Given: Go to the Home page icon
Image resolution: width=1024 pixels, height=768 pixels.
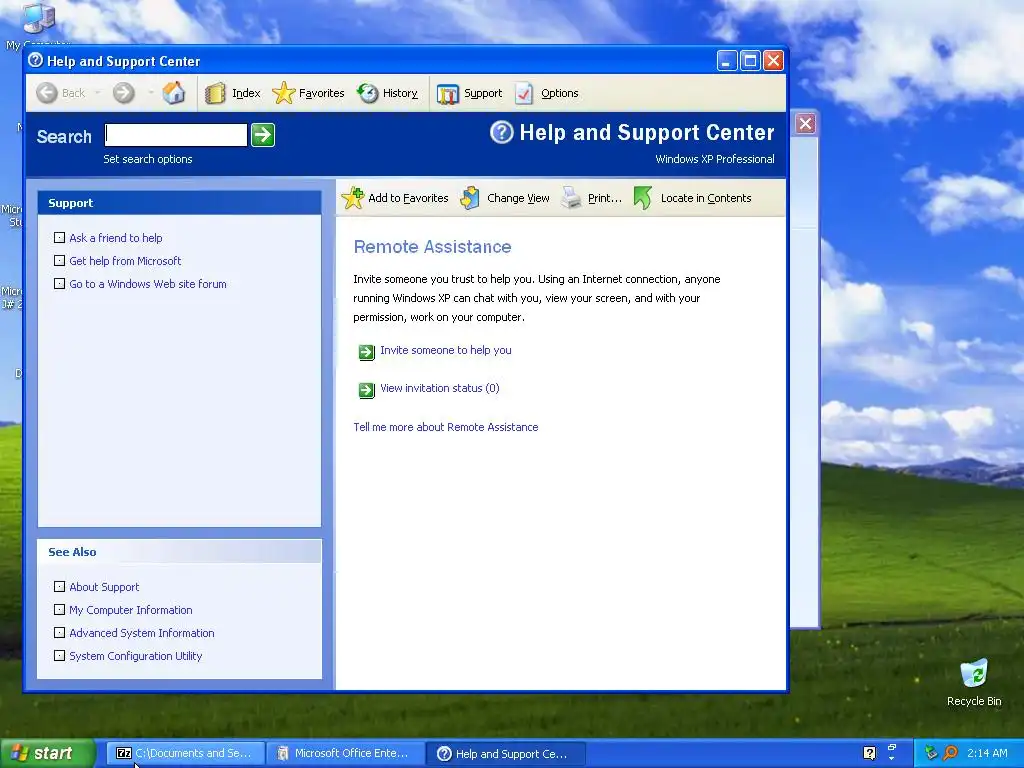Looking at the screenshot, I should (174, 93).
